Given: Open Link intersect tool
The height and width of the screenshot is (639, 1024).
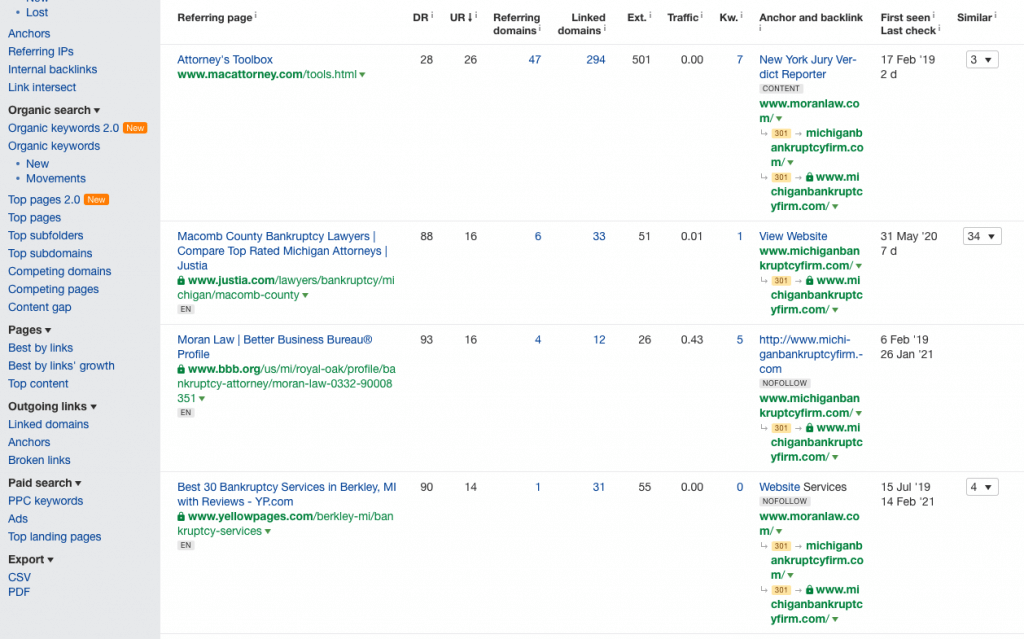Looking at the screenshot, I should (x=42, y=87).
